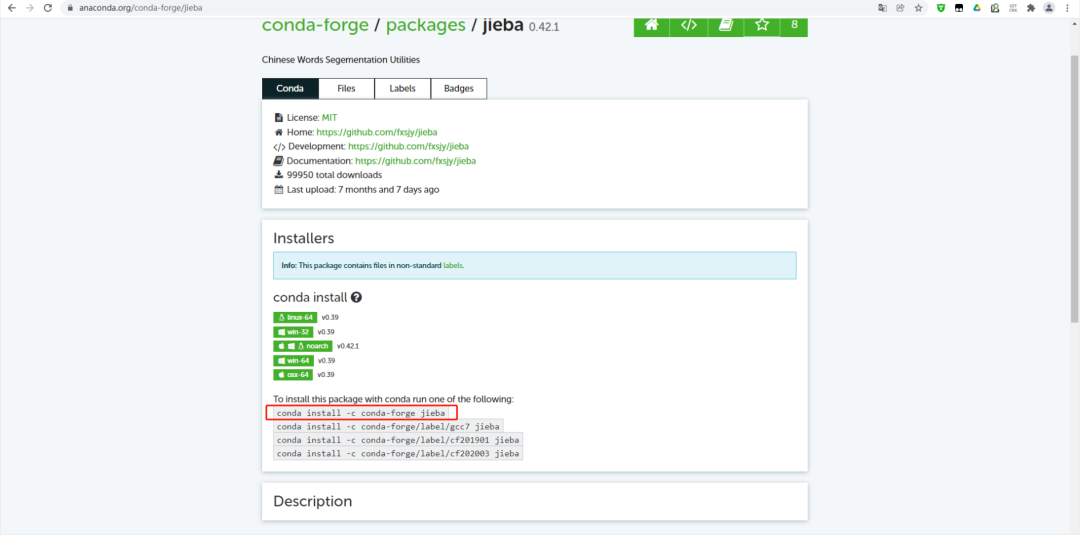
Task: Open the development code brackets icon
Action: (689, 25)
